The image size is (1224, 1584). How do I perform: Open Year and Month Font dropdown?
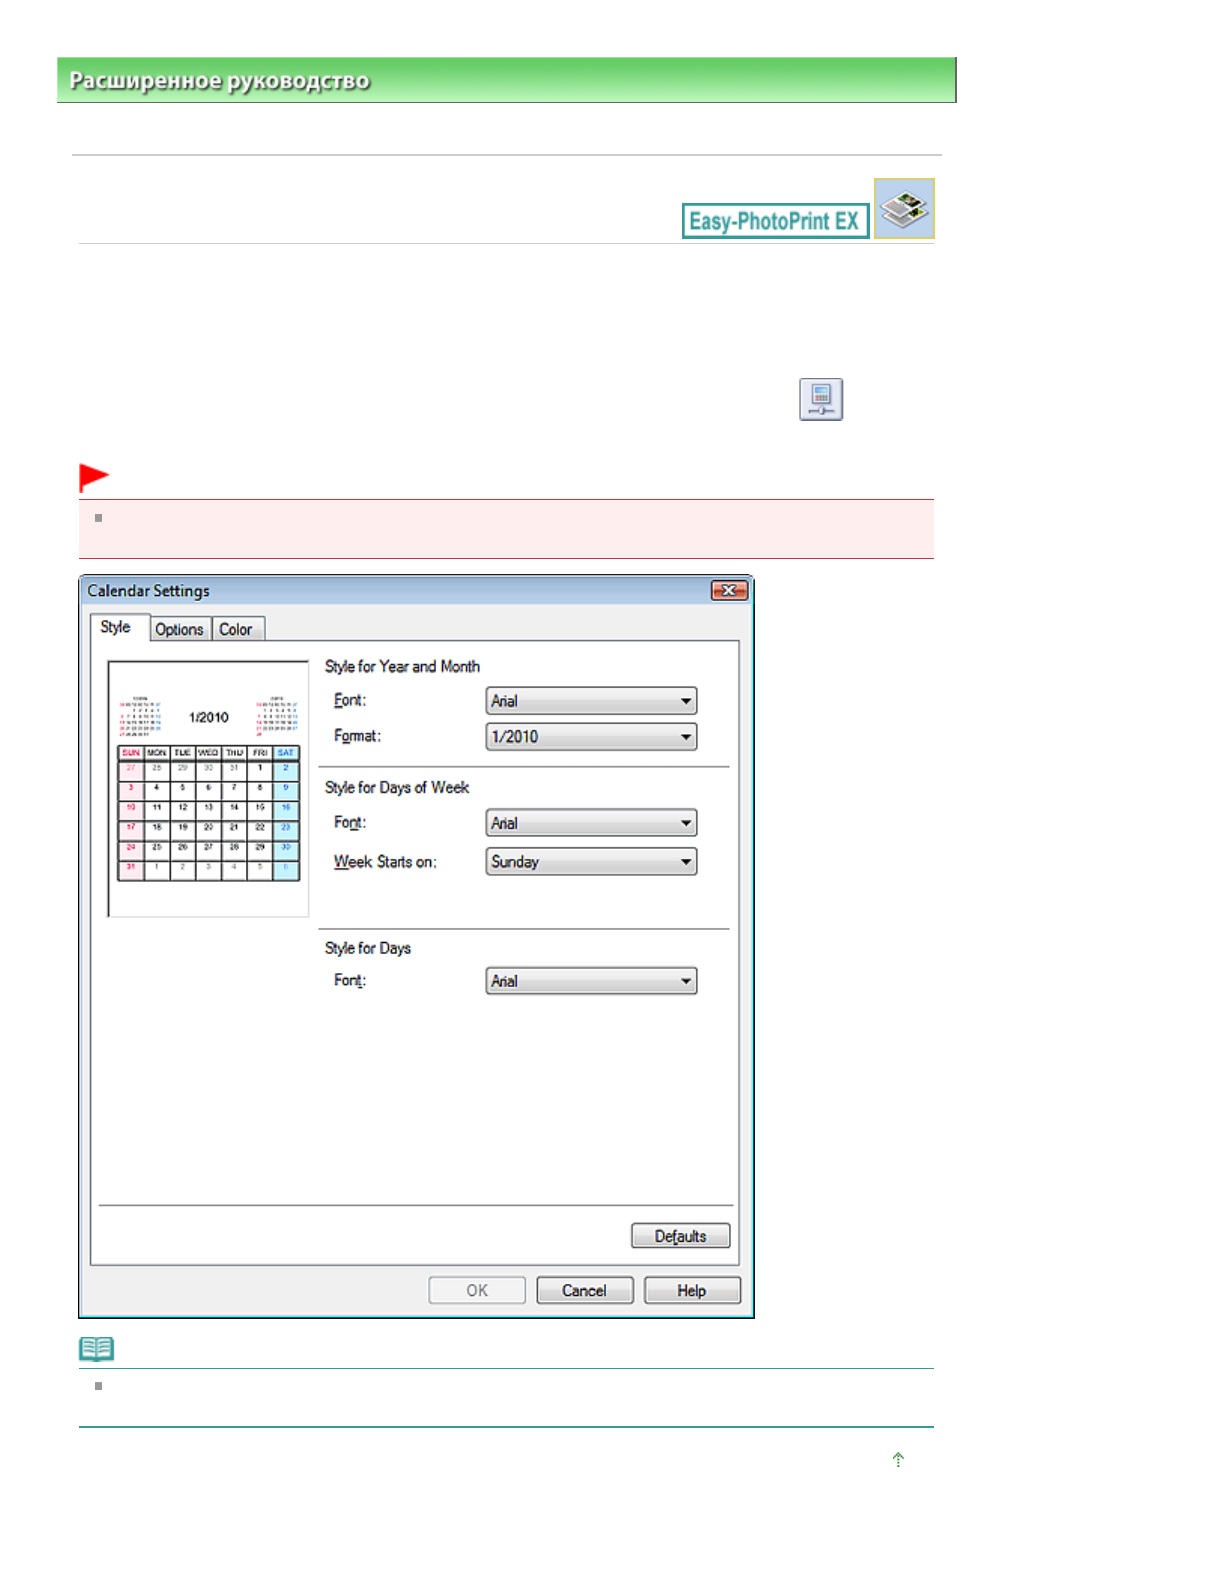coord(591,701)
